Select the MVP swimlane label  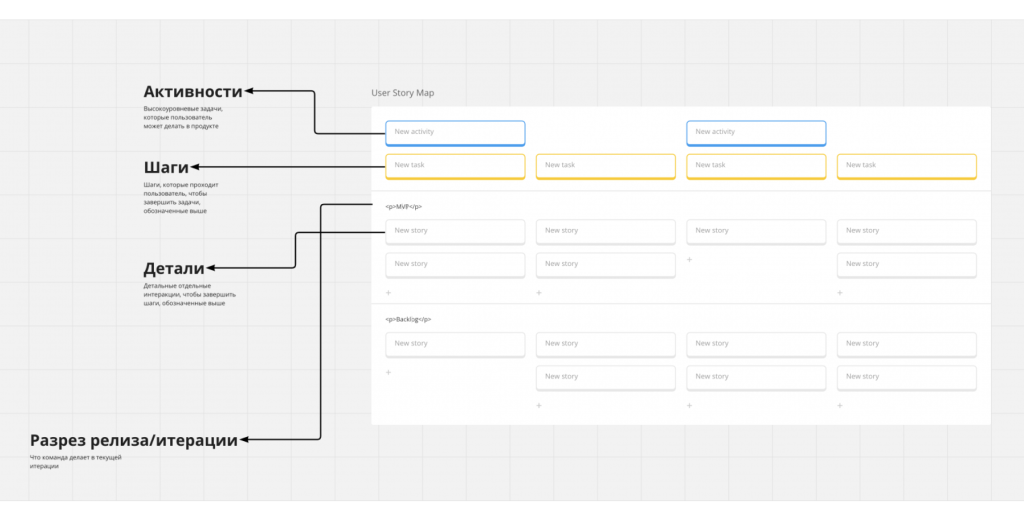pyautogui.click(x=404, y=207)
